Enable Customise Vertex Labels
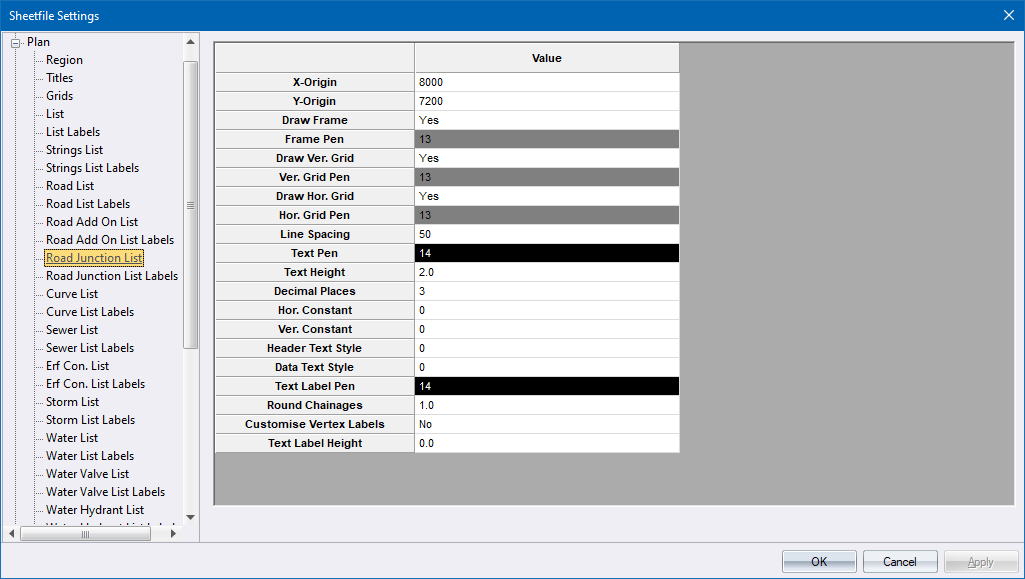Screen dimensions: 1025x579 click(546, 424)
